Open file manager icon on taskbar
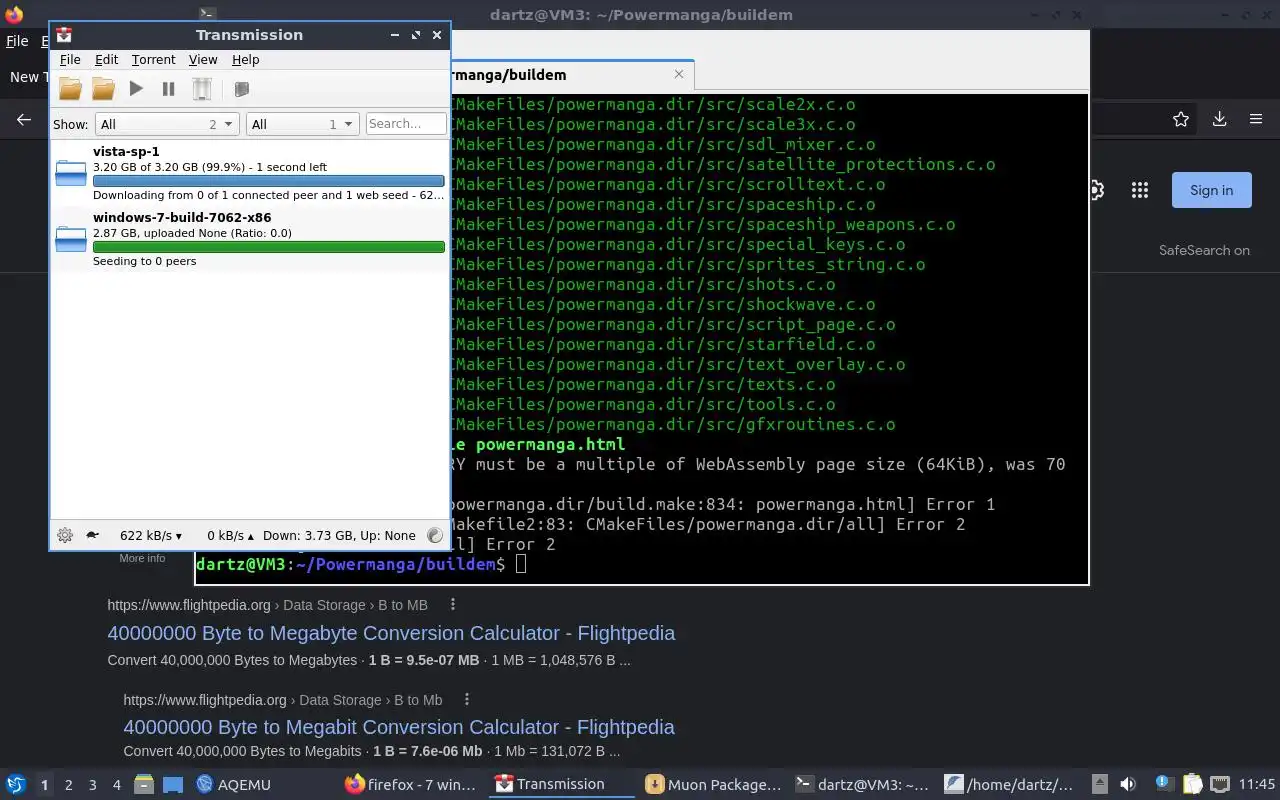 pos(144,785)
